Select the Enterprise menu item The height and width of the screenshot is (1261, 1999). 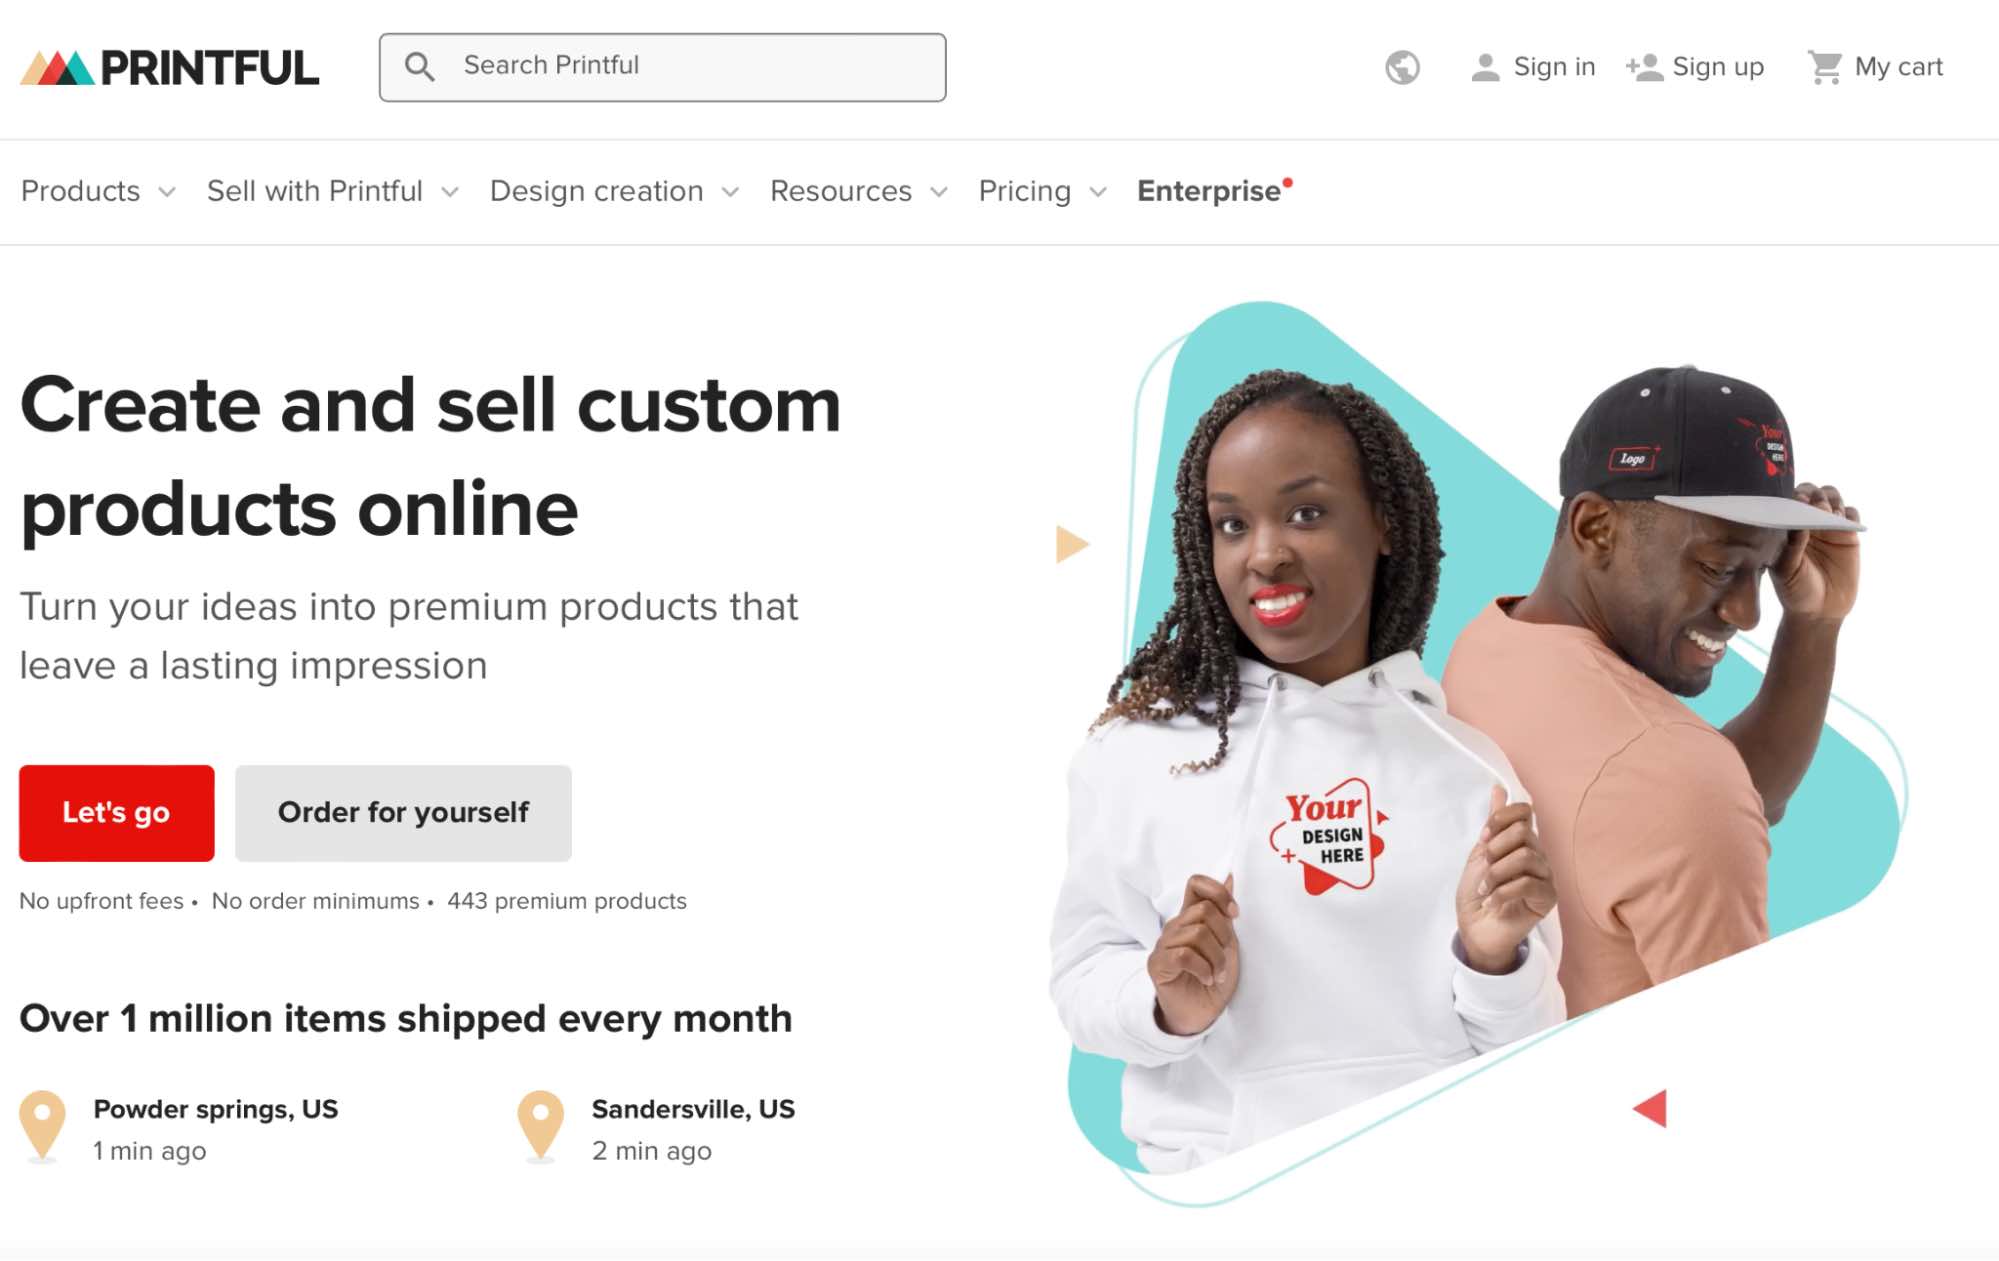tap(1209, 191)
